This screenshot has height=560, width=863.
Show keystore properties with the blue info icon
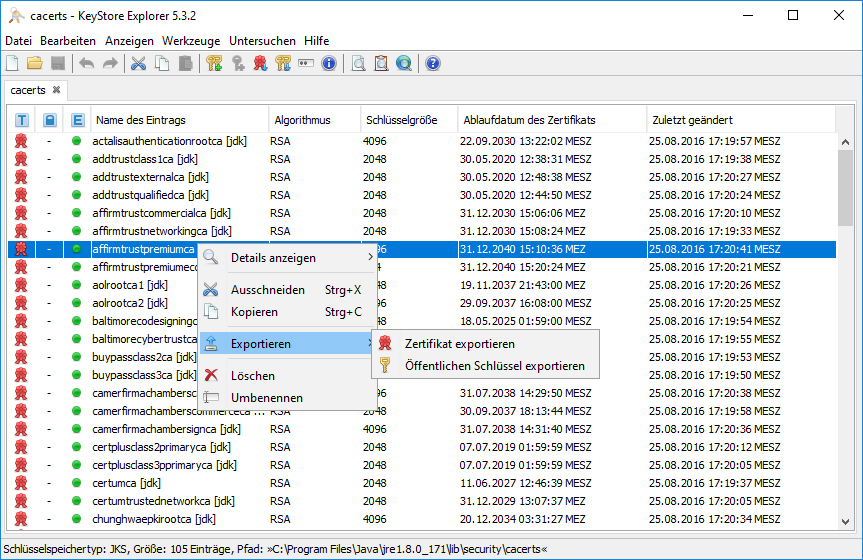(329, 63)
